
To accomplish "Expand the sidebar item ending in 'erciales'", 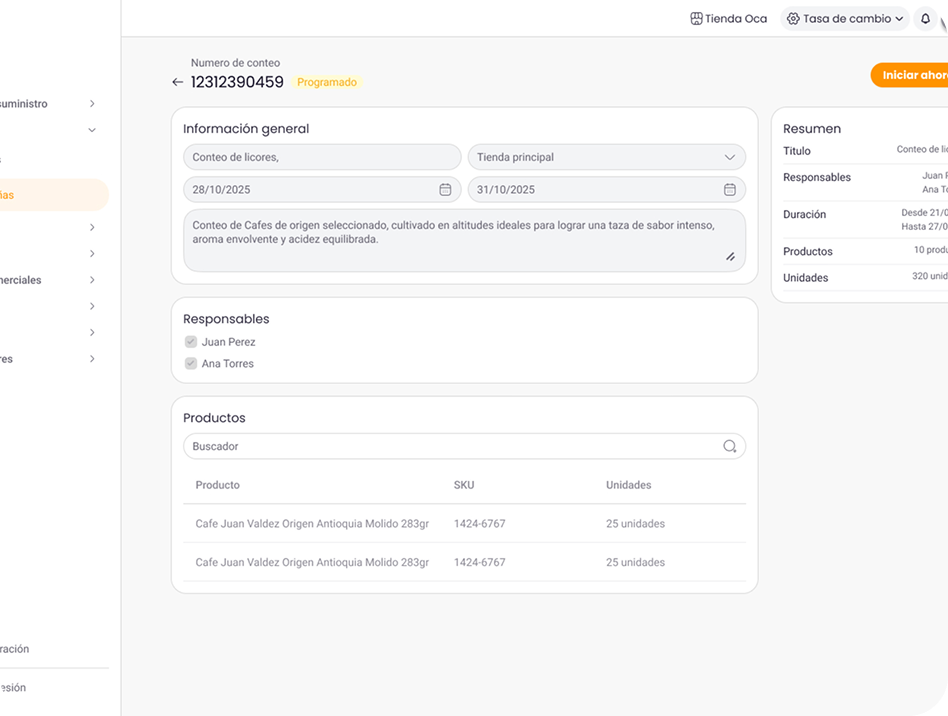I will (92, 280).
